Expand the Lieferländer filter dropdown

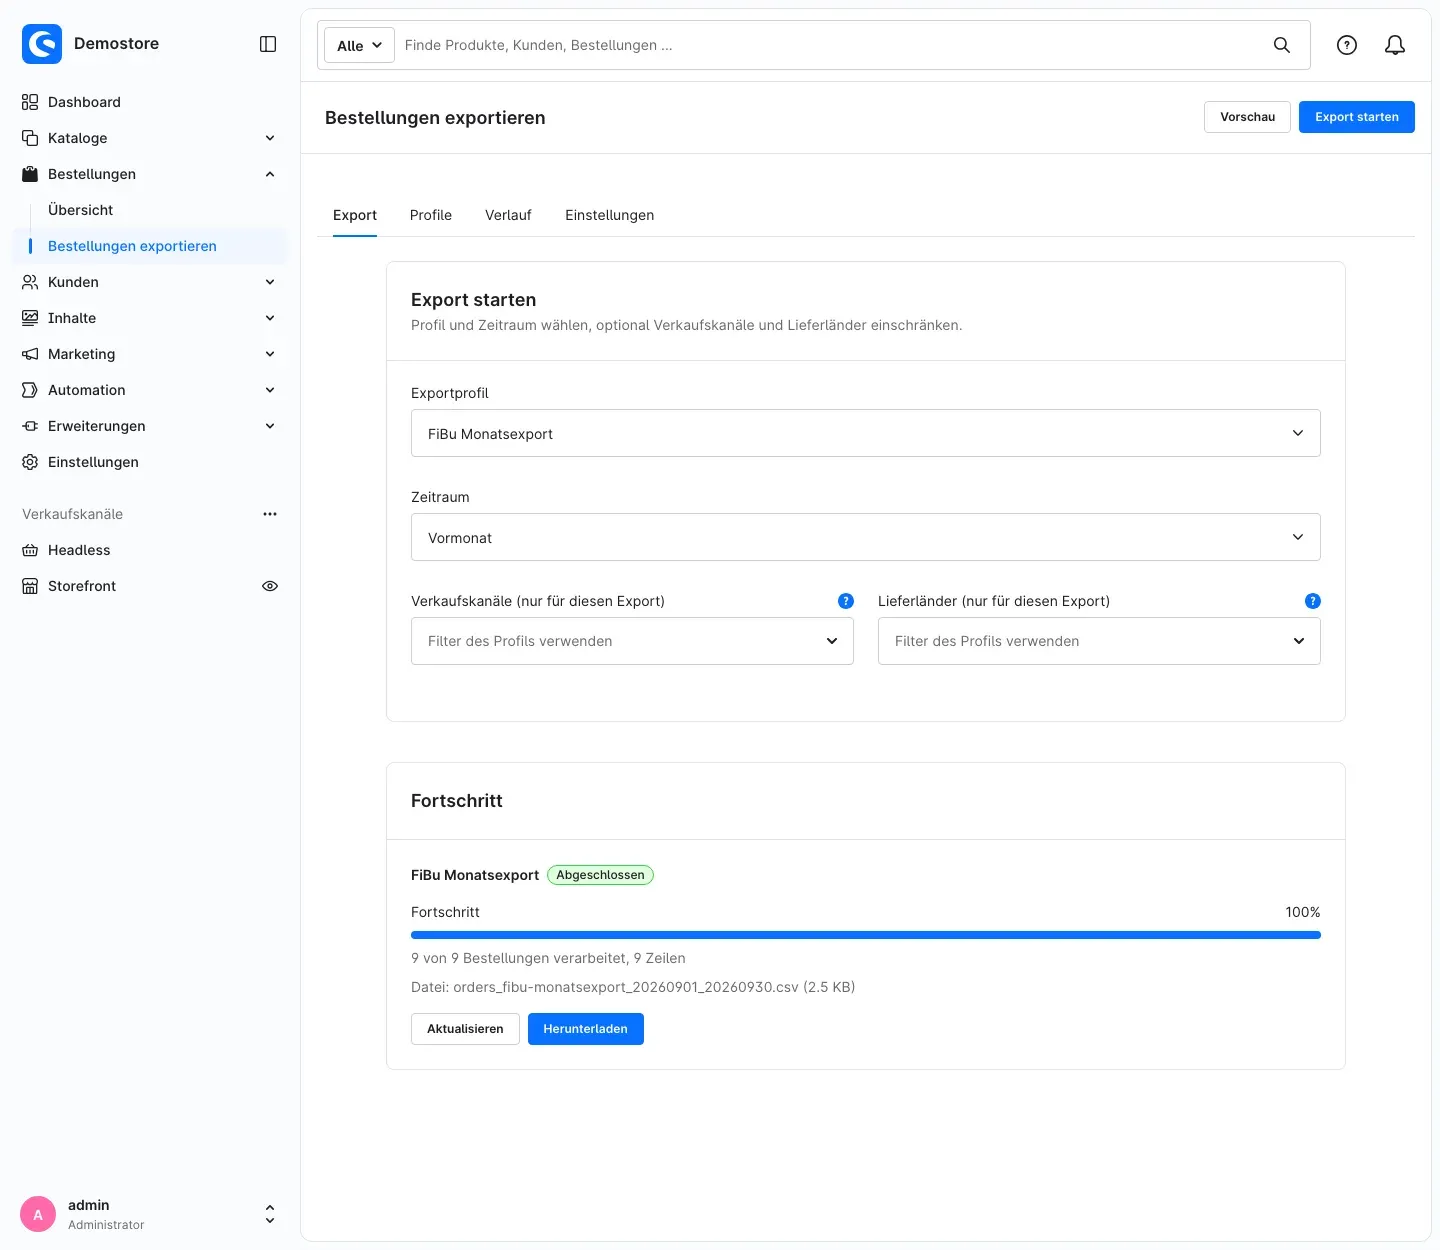click(x=1099, y=641)
